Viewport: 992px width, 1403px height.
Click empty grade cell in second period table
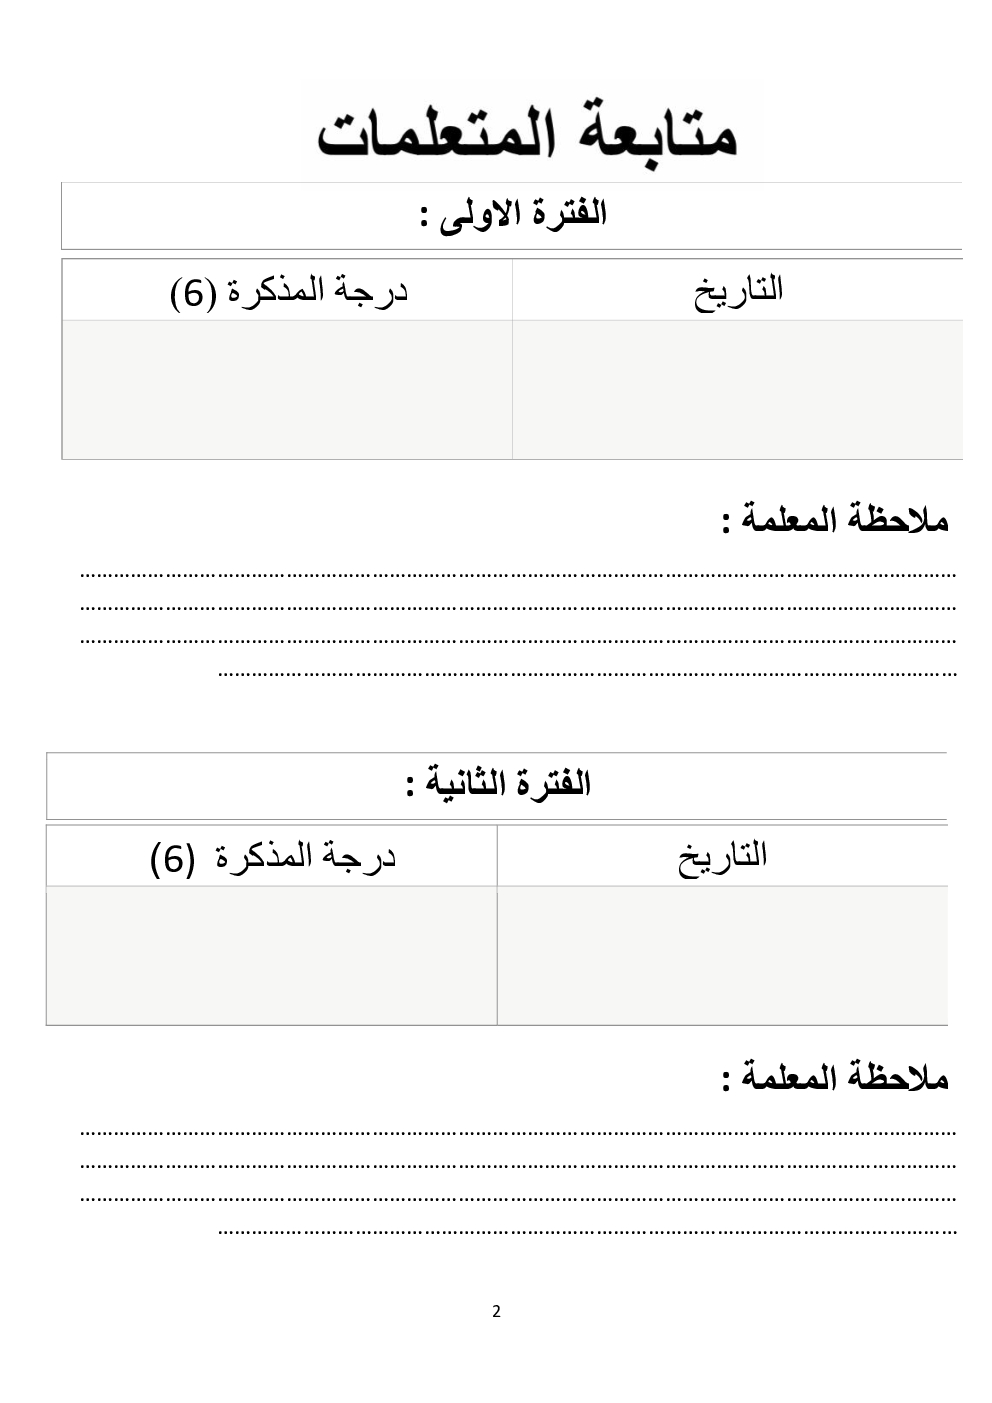[x=272, y=955]
